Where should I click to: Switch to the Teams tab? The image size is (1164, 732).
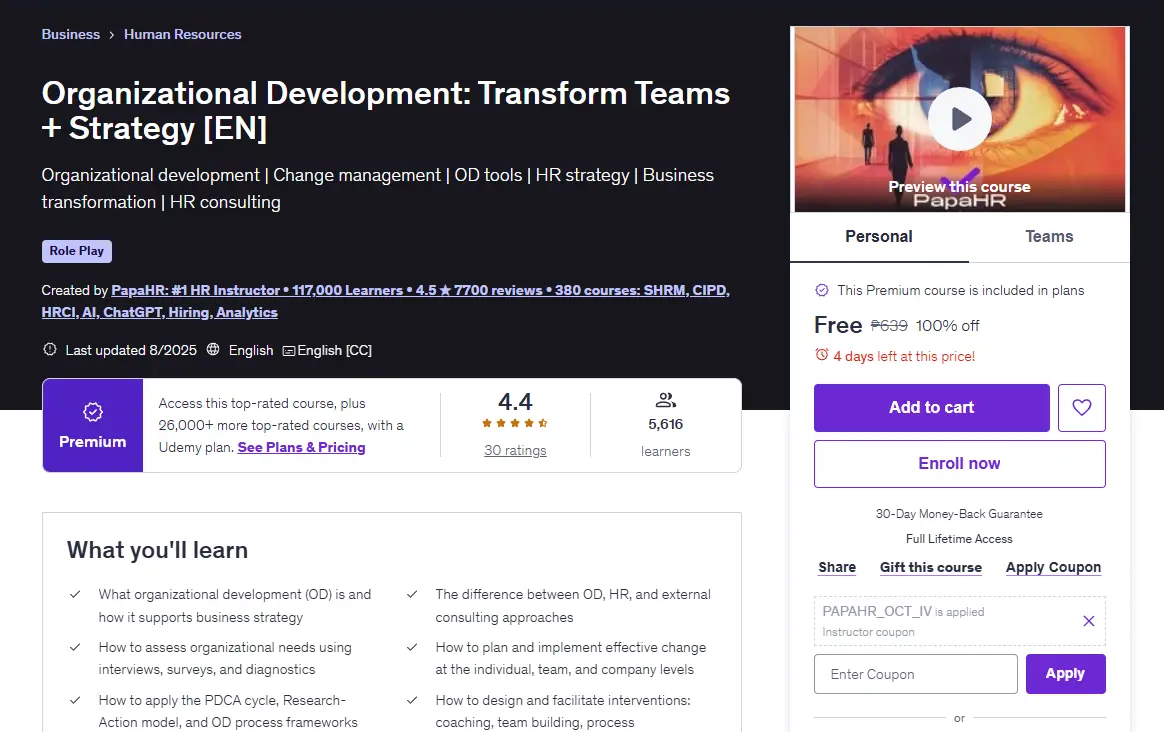click(1049, 237)
